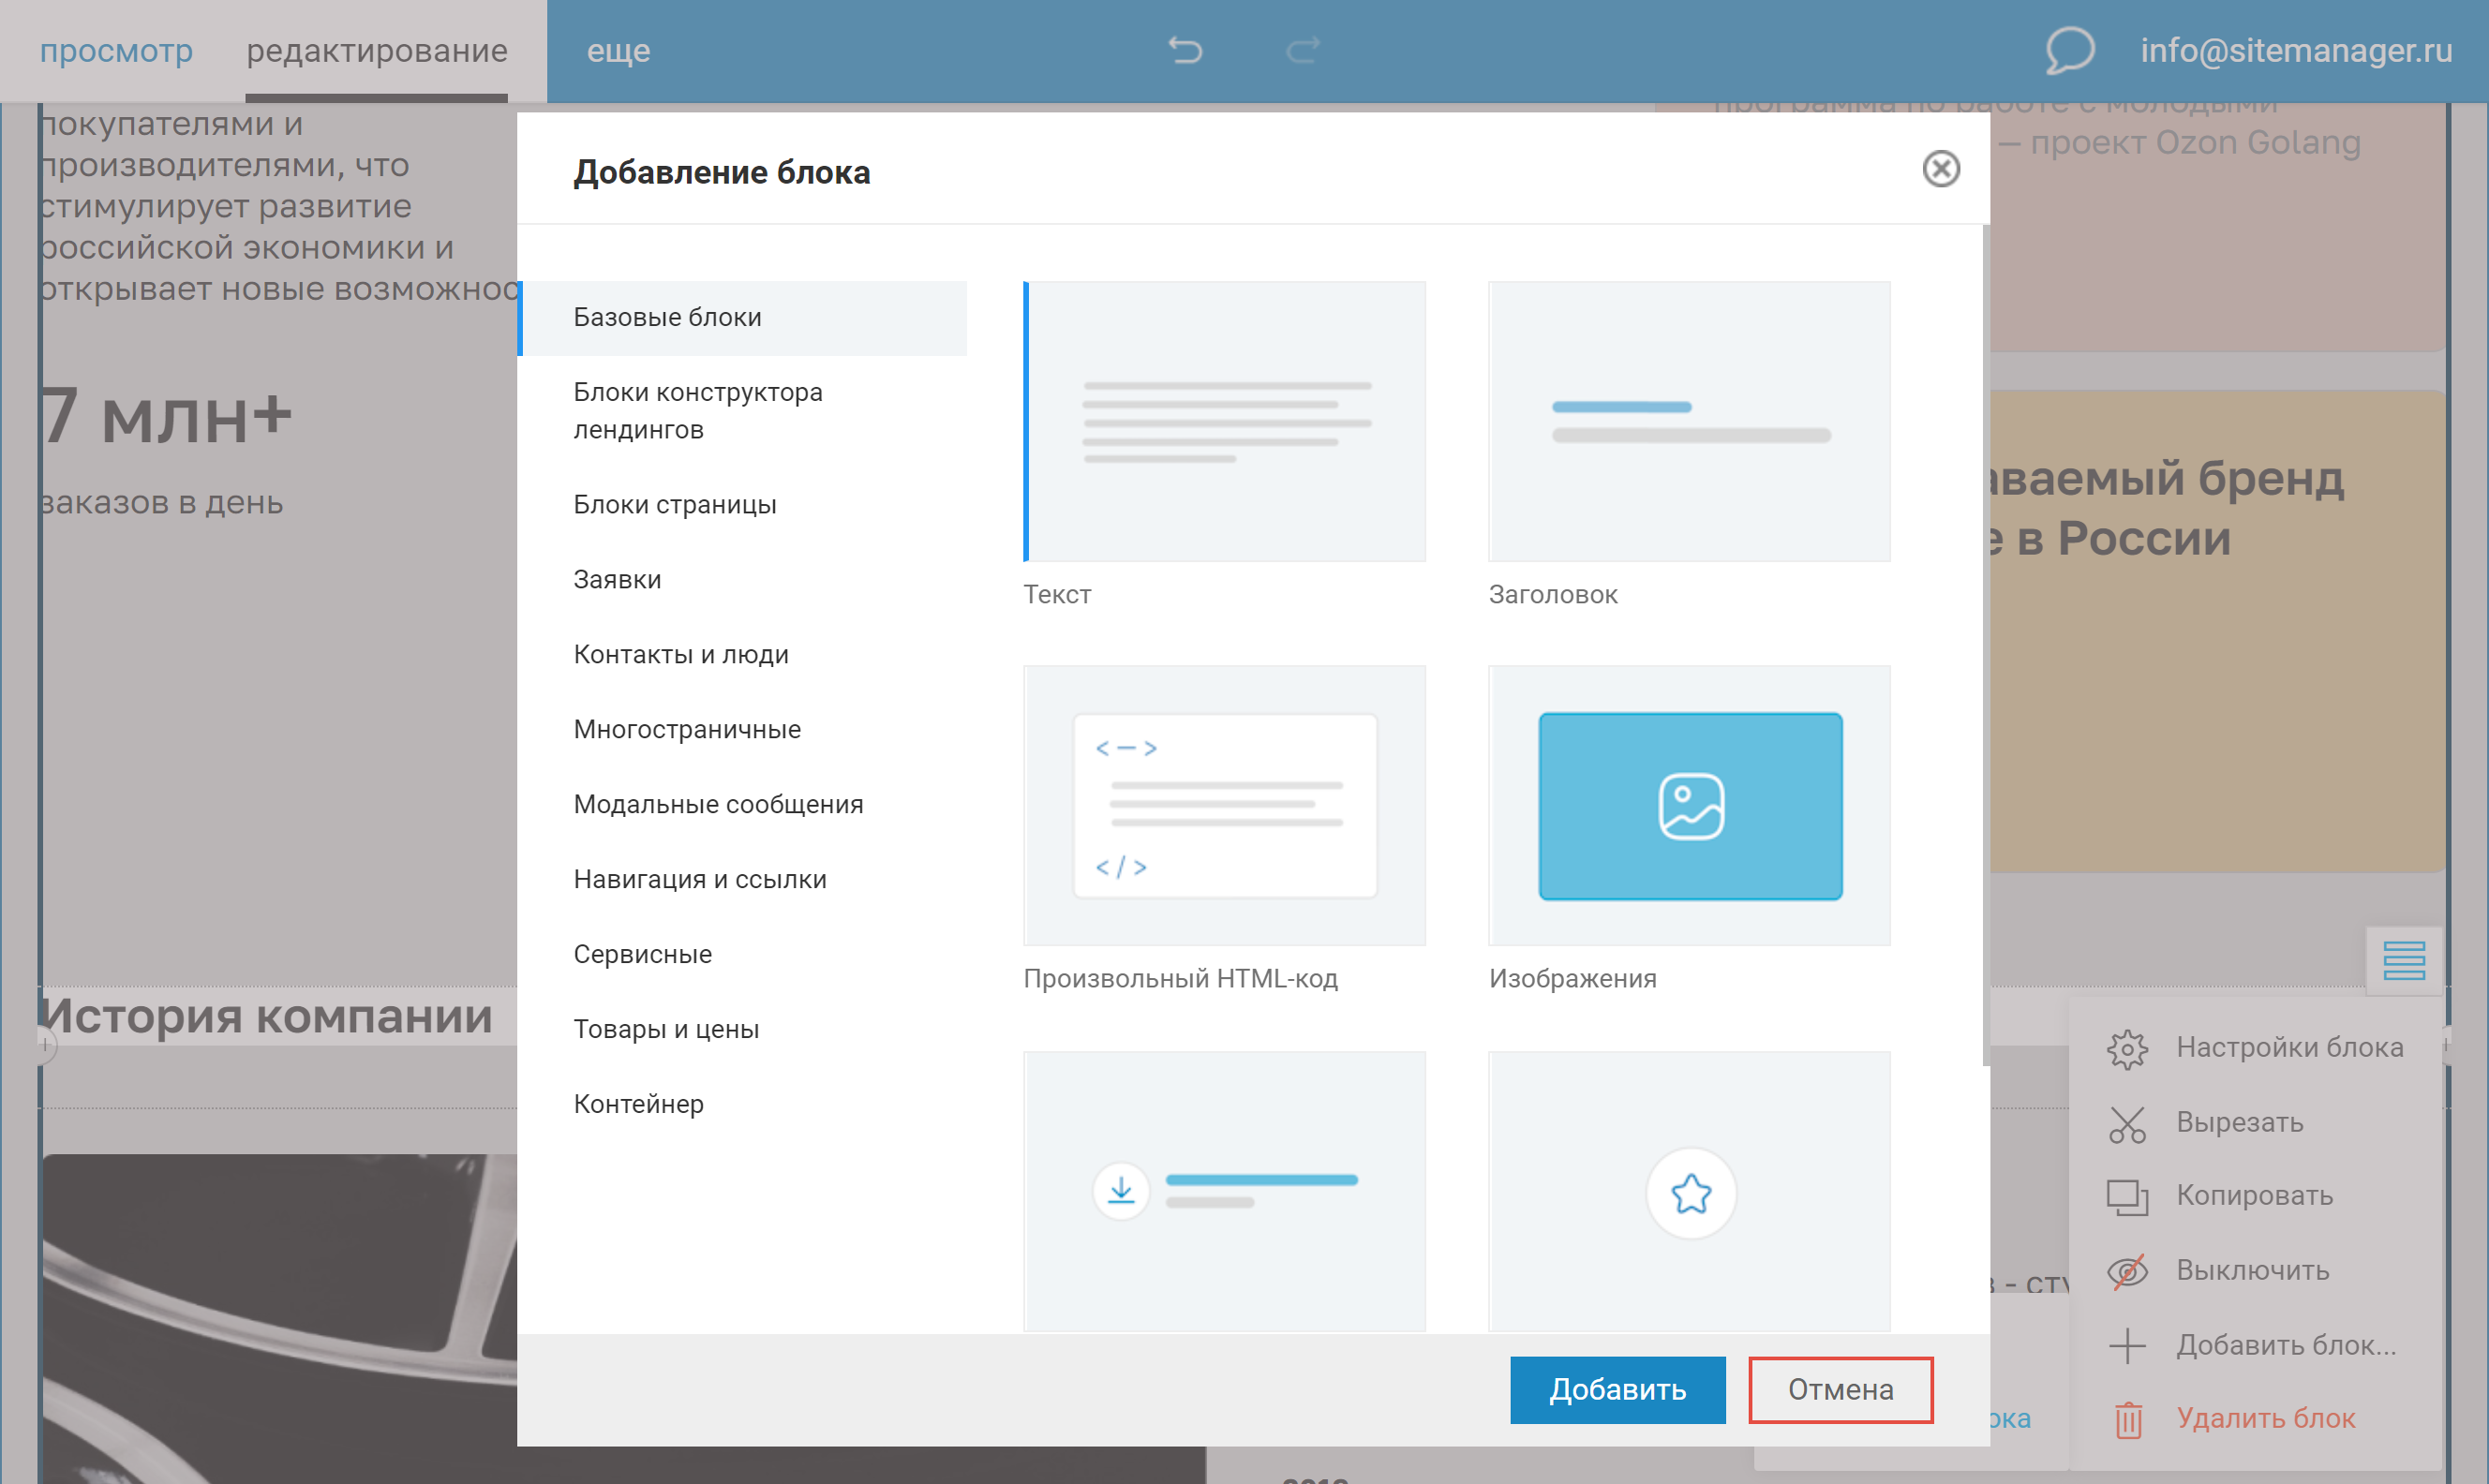
Task: Open the еще menu
Action: point(618,50)
